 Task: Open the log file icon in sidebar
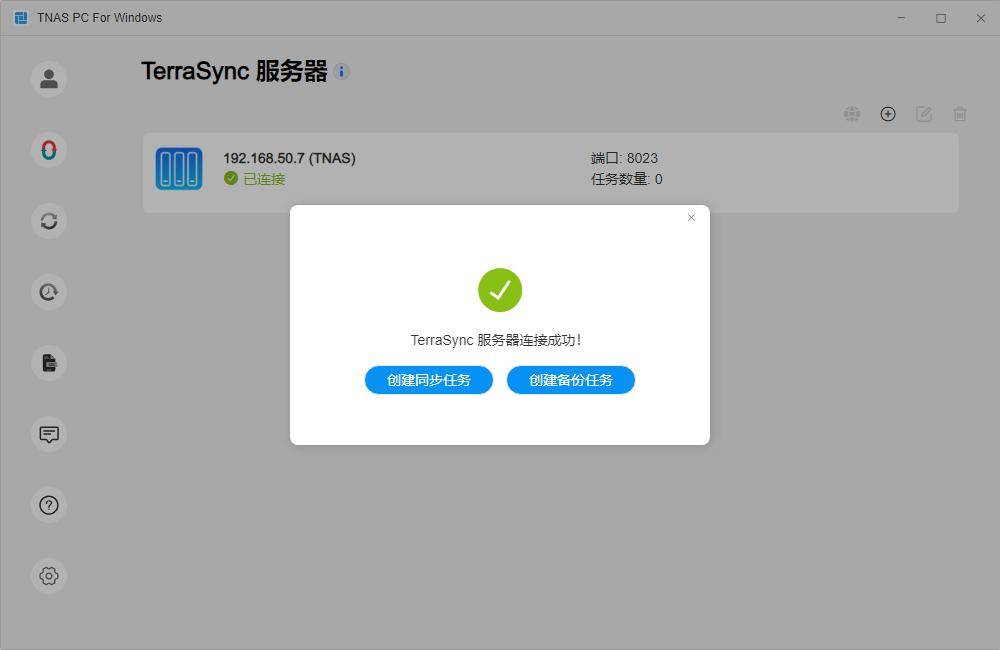[x=49, y=363]
